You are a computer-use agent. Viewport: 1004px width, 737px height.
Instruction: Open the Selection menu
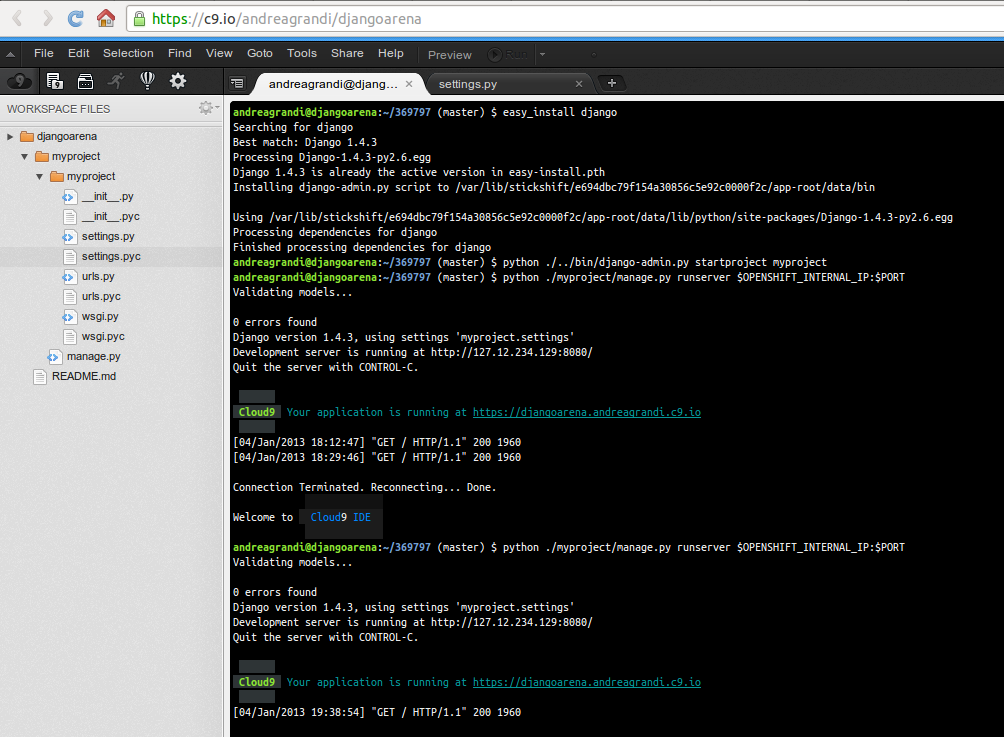(x=128, y=53)
